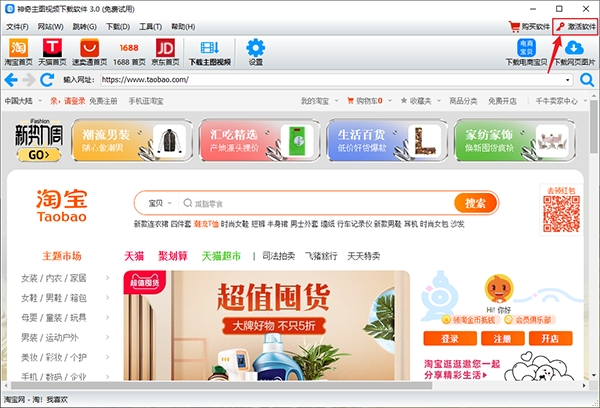Screen dimensions: 600x408
Task: Open the 京东首页 toolbar icon
Action: pos(165,51)
